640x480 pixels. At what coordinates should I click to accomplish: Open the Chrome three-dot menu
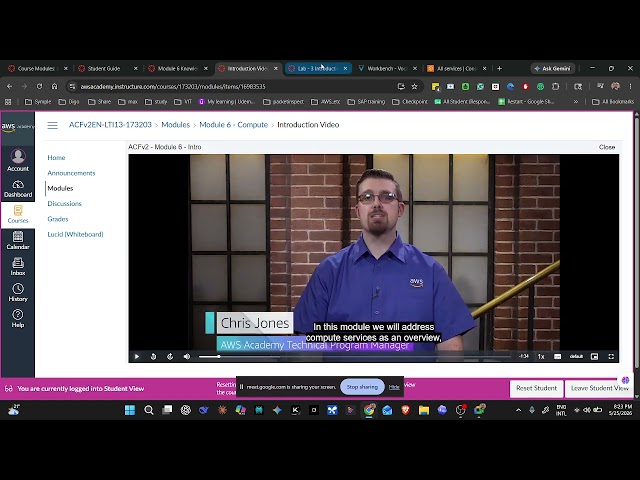coord(631,87)
